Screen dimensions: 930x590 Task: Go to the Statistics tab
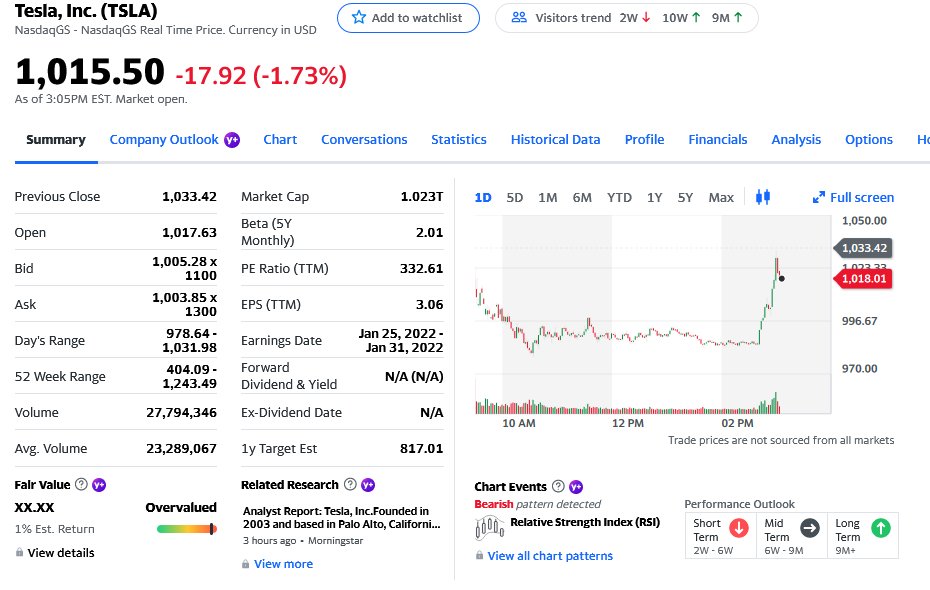[x=458, y=140]
